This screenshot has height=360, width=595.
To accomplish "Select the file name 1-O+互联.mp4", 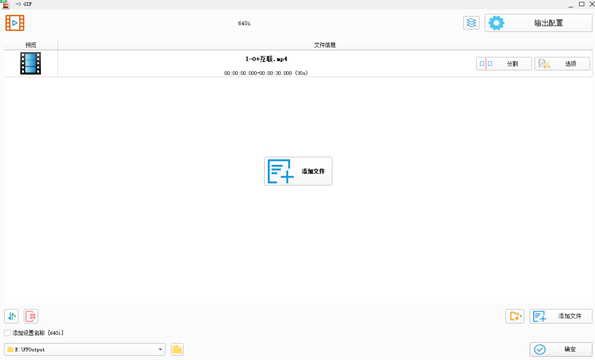I will pyautogui.click(x=266, y=59).
